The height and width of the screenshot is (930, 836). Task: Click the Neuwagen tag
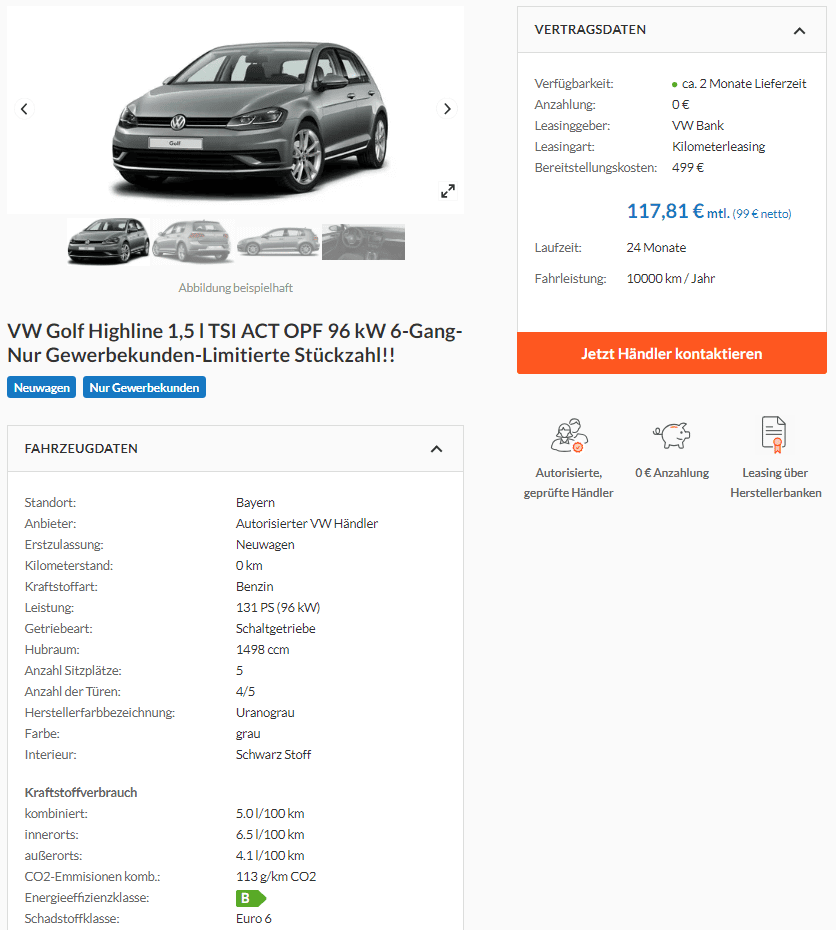42,387
